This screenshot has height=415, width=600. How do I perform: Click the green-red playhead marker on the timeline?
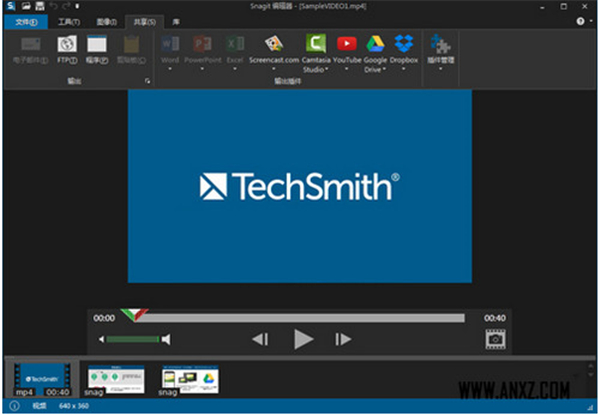coord(134,315)
